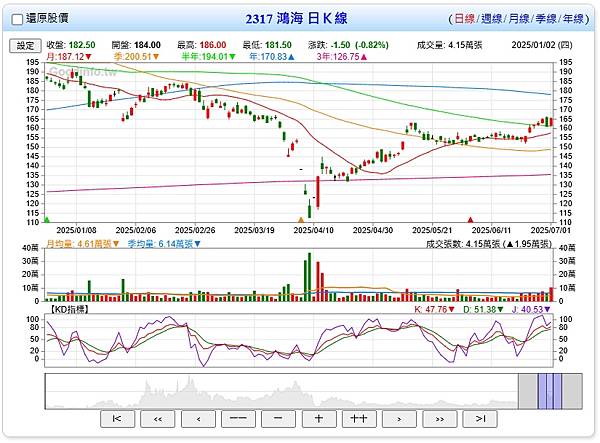
Task: Click the 半年:194.01 half-year average label
Action: [x=209, y=57]
